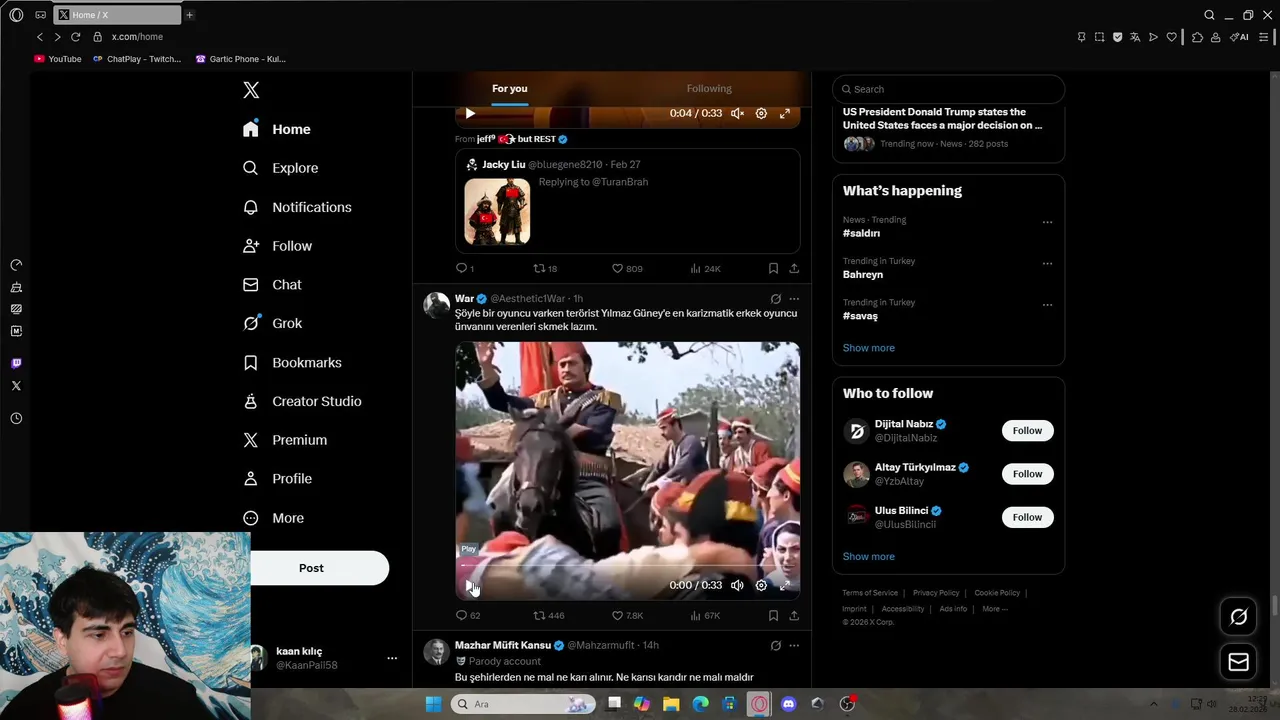Share the War tweet
This screenshot has width=1280, height=720.
click(794, 615)
